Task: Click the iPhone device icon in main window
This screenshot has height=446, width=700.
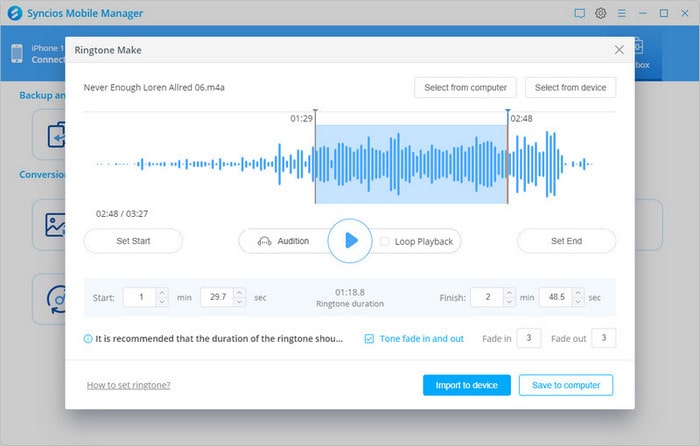Action: (17, 54)
